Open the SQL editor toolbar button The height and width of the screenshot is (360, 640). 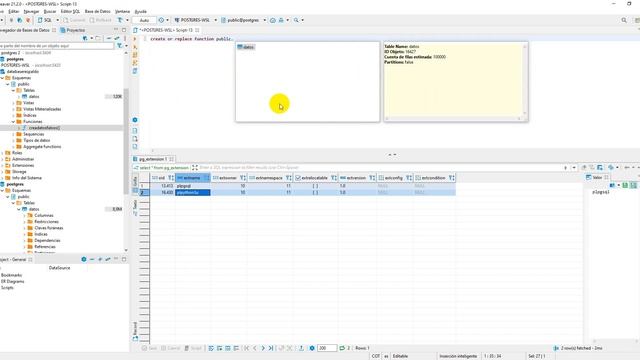(x=45, y=20)
